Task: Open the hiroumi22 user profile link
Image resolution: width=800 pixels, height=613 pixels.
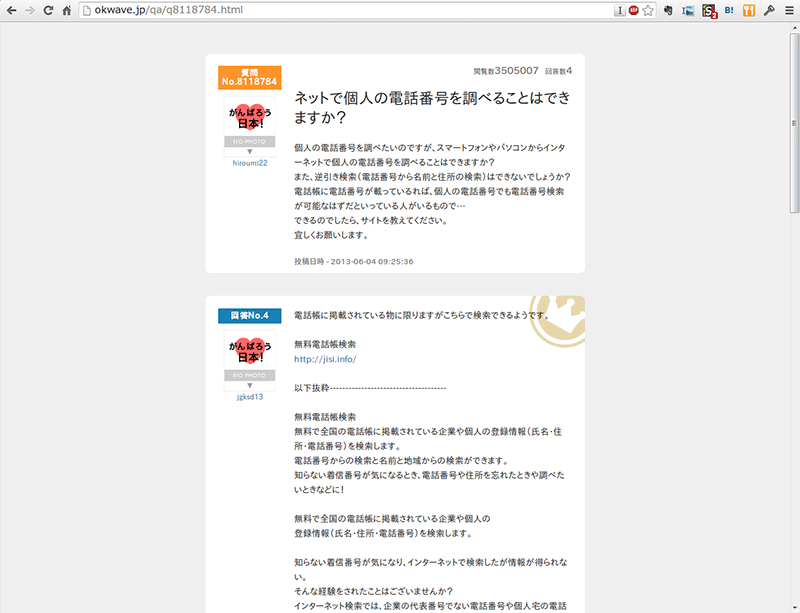Action: 250,163
